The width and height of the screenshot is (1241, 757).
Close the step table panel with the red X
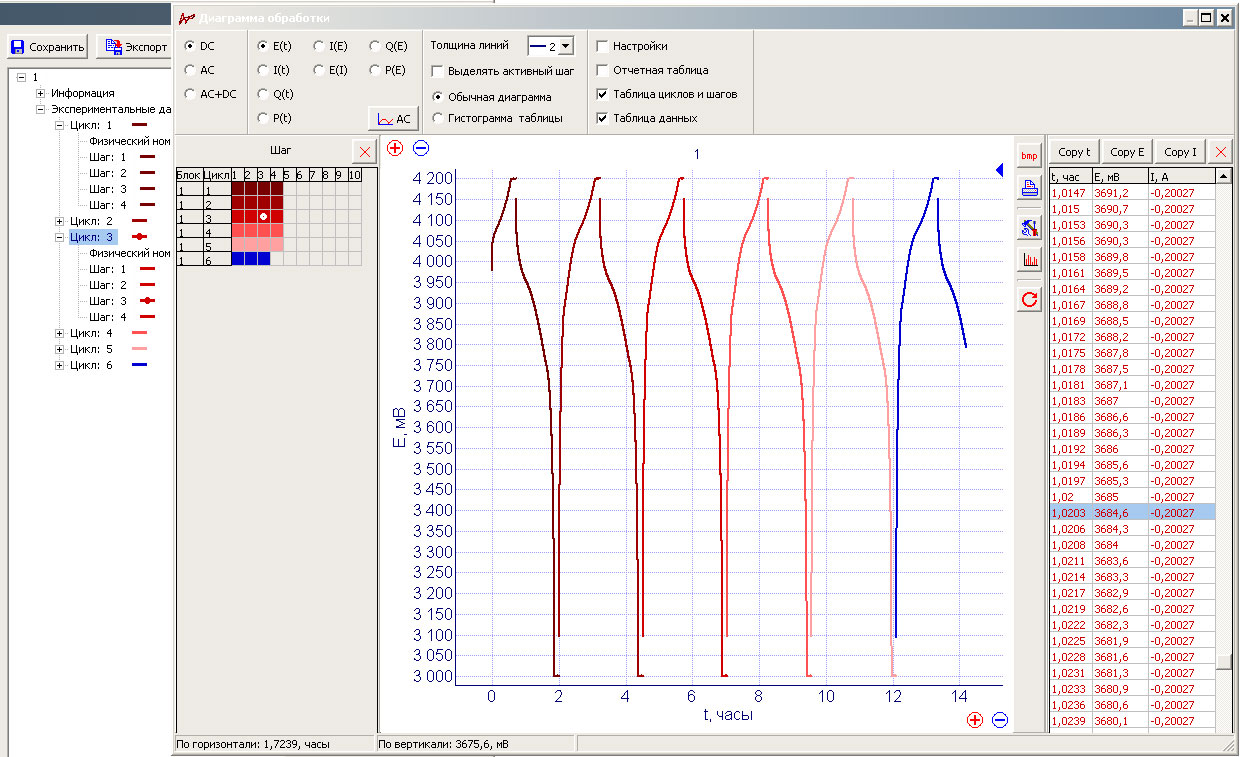pyautogui.click(x=365, y=152)
